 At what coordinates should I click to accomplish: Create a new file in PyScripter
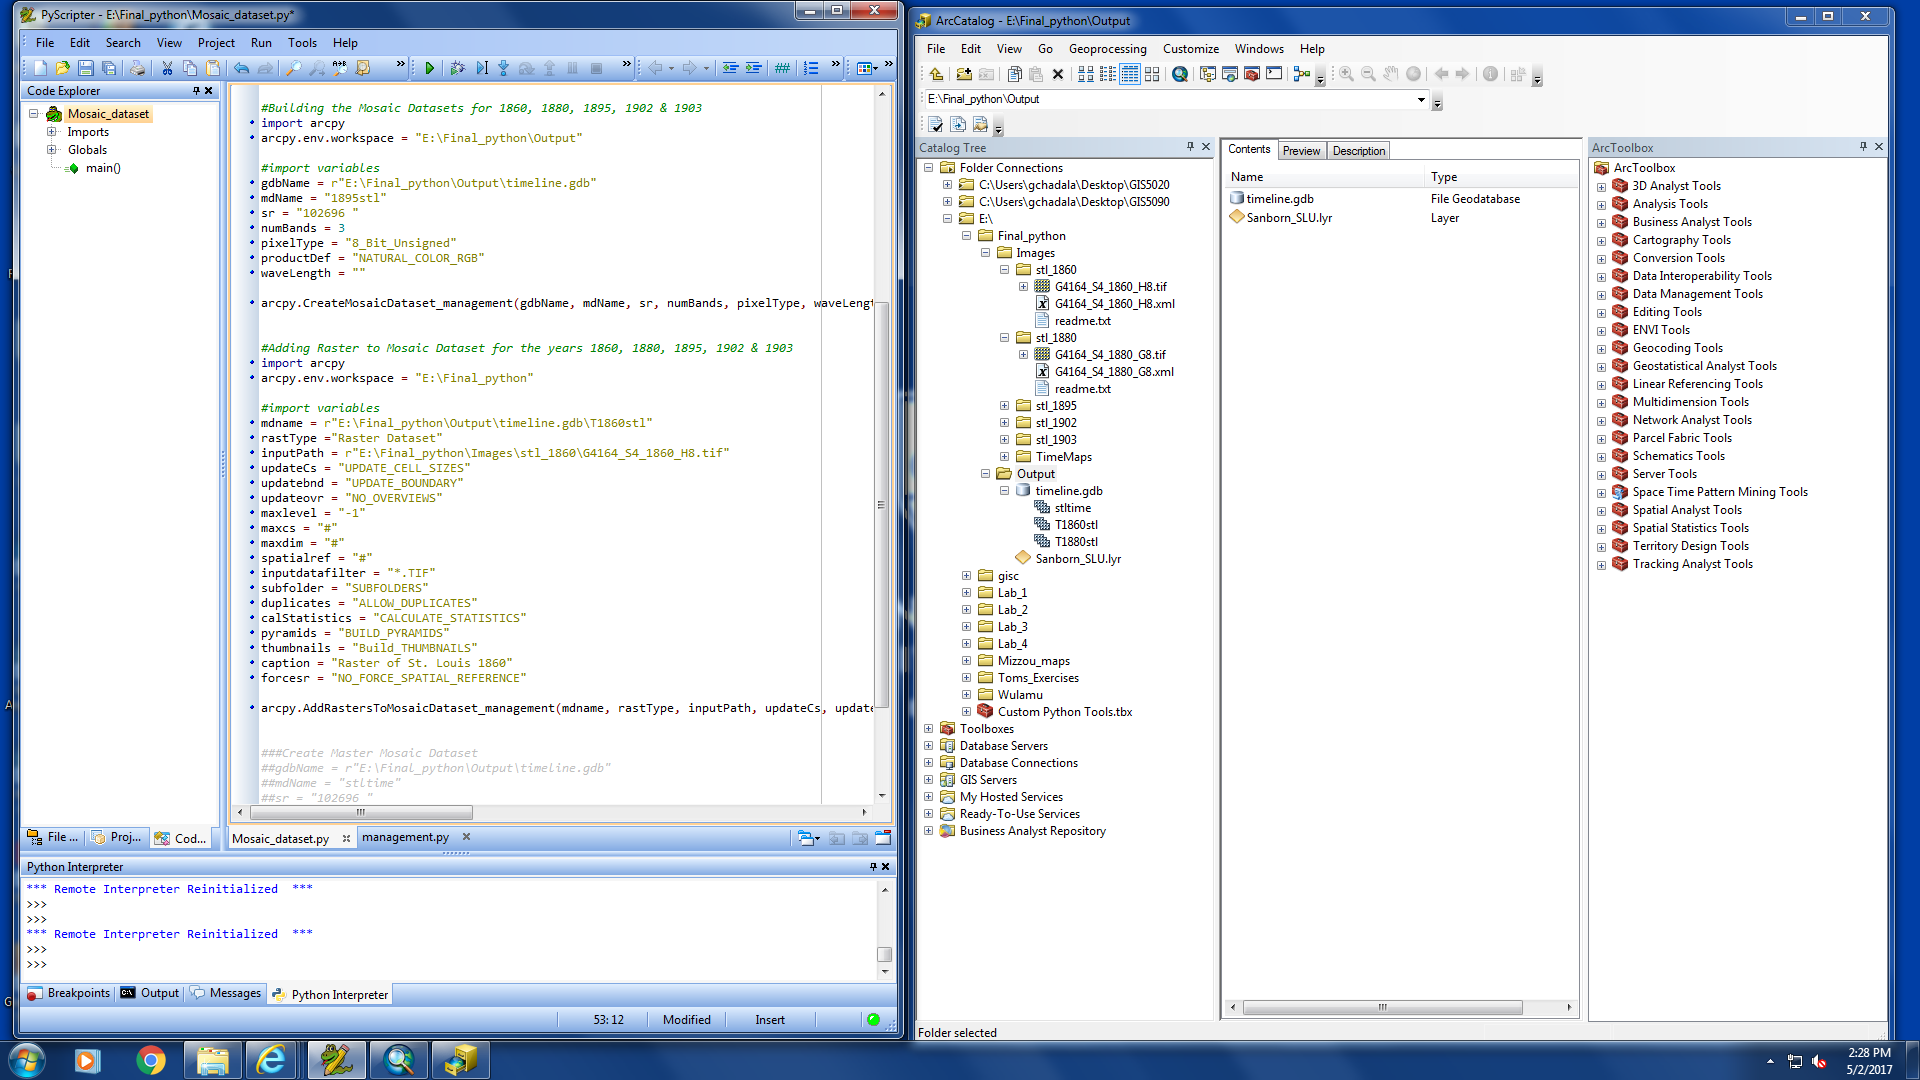pos(40,68)
